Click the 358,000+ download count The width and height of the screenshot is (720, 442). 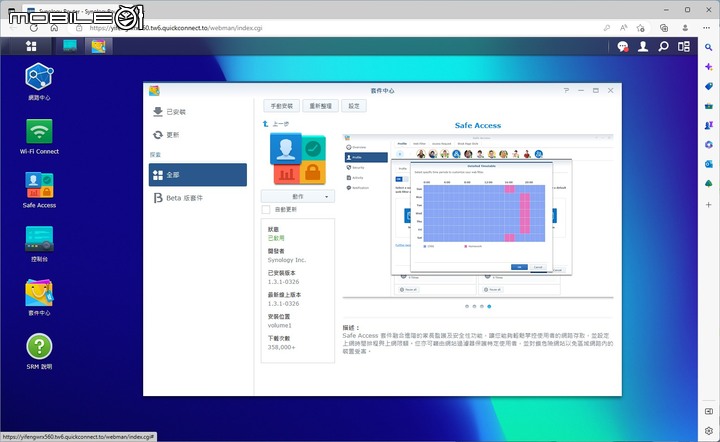tap(281, 347)
